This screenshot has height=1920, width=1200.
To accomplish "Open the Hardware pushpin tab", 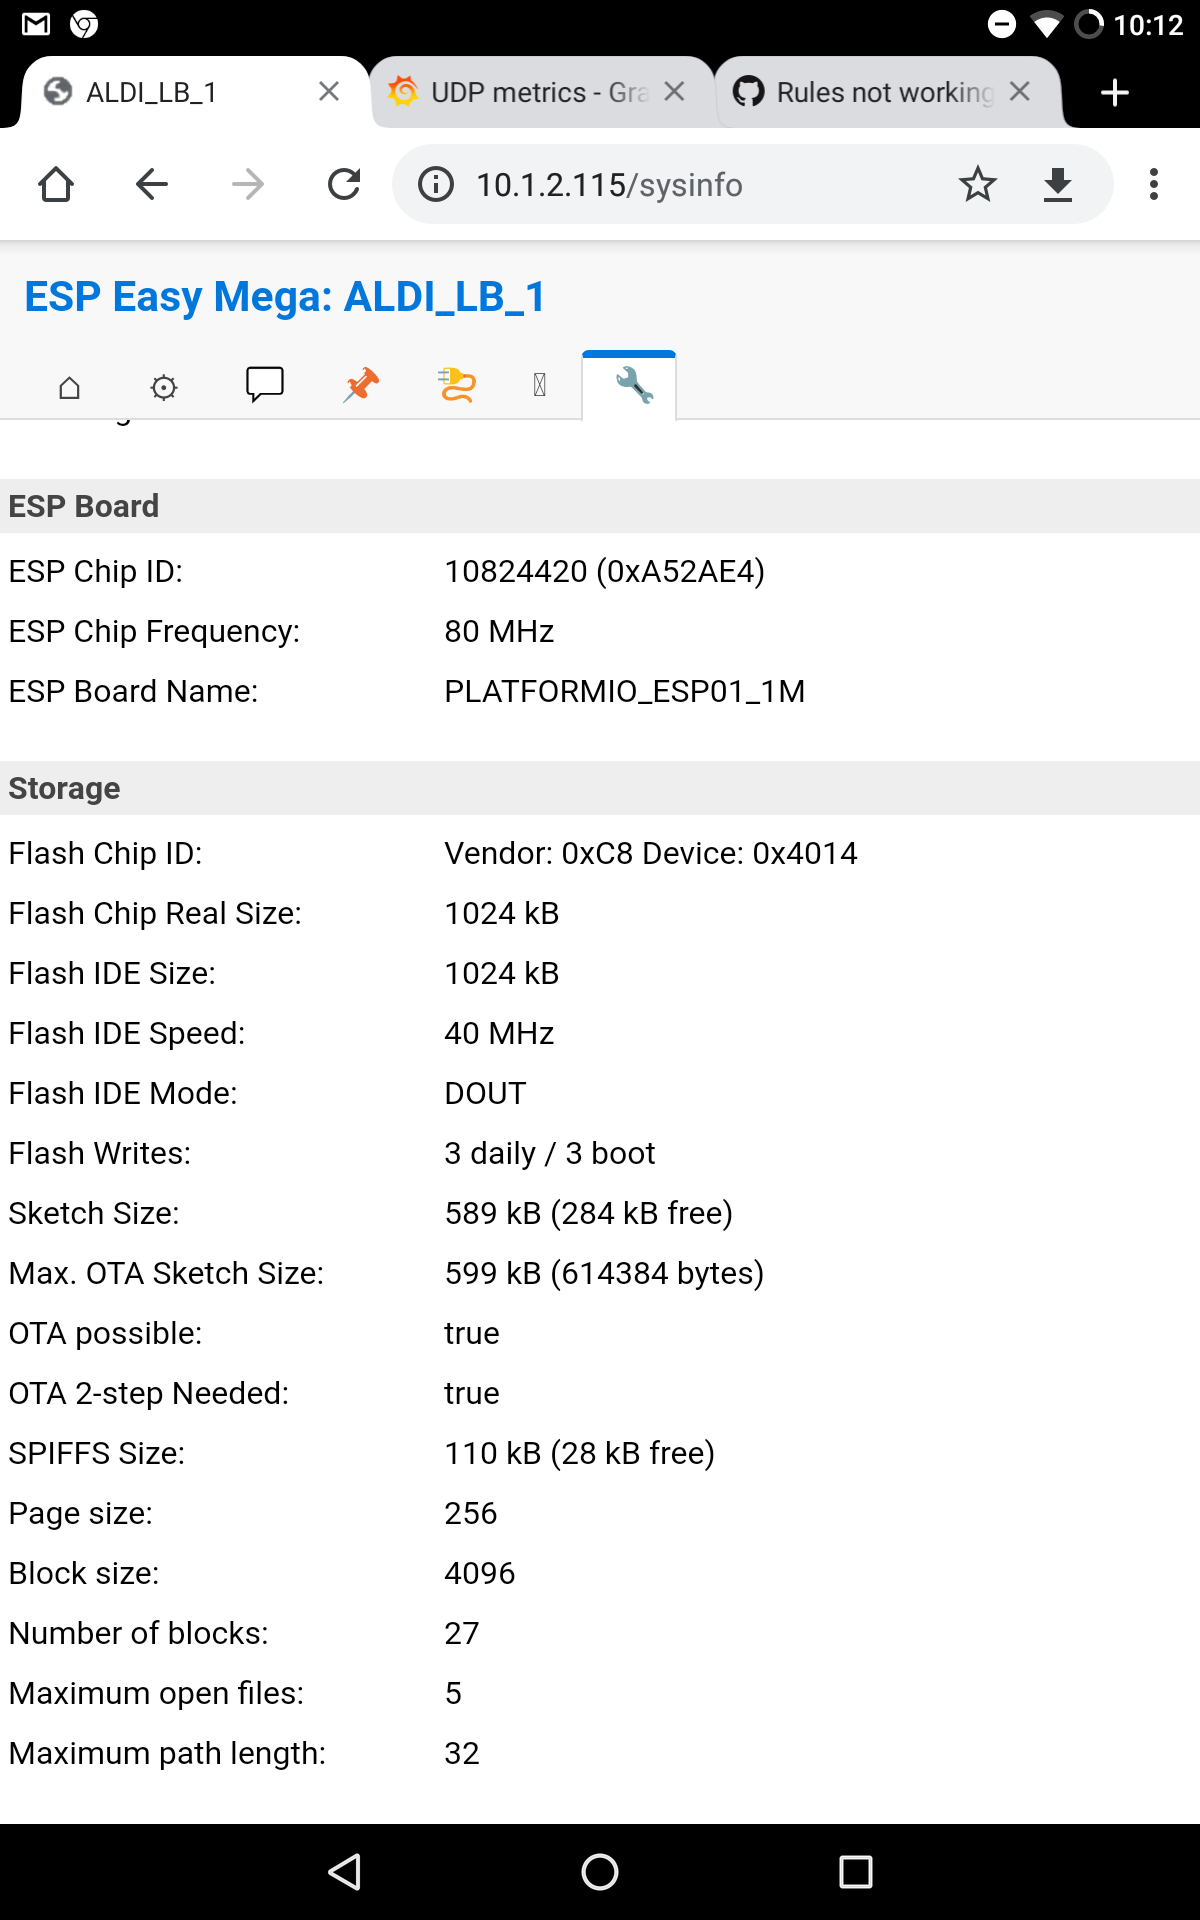I will (x=361, y=385).
